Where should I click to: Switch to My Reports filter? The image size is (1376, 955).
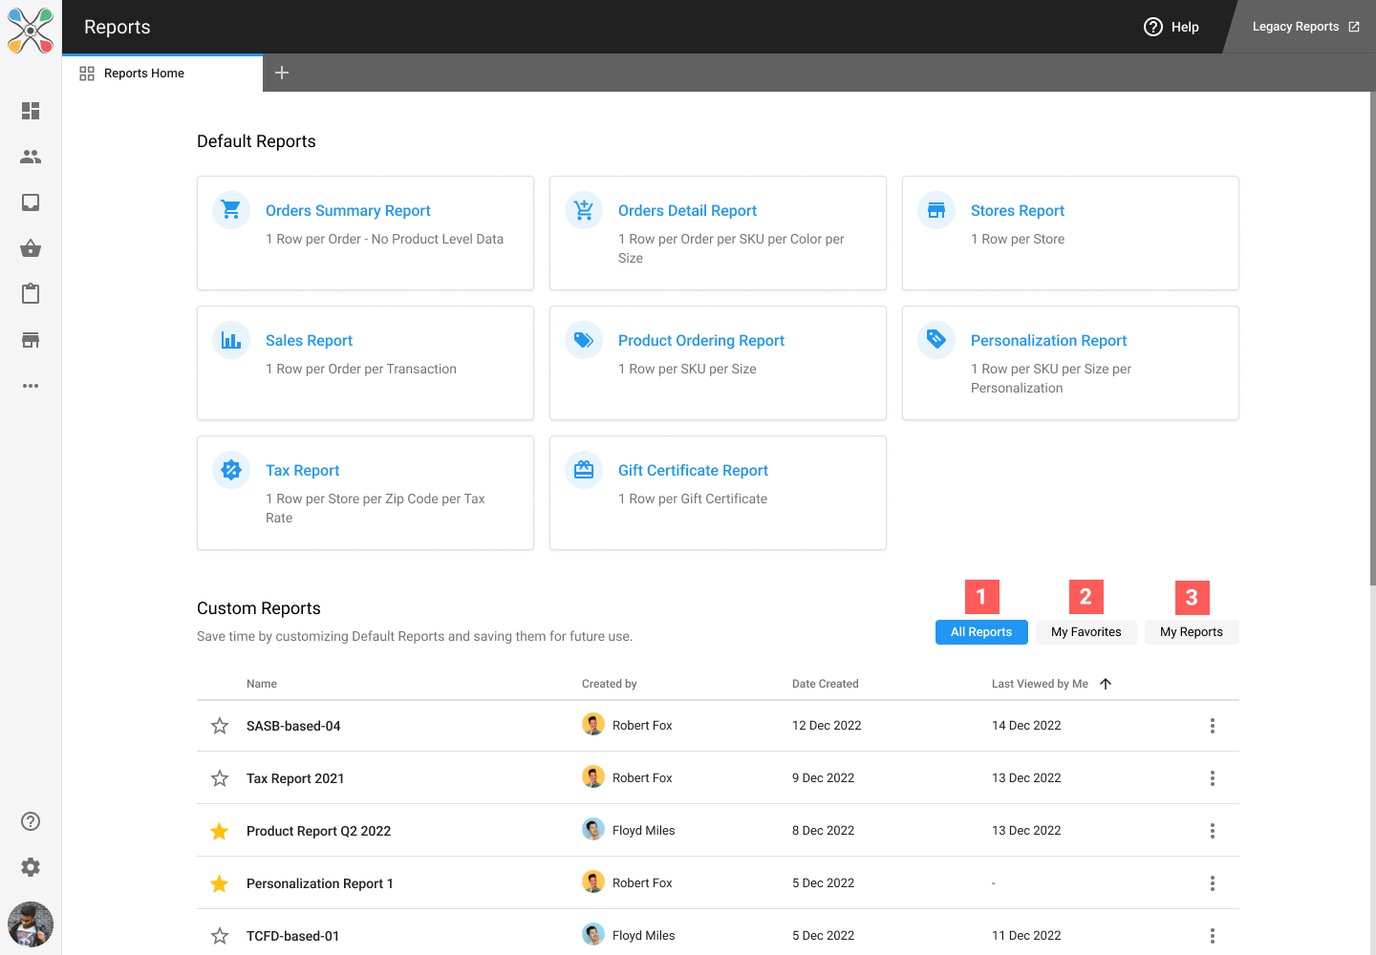click(x=1190, y=632)
